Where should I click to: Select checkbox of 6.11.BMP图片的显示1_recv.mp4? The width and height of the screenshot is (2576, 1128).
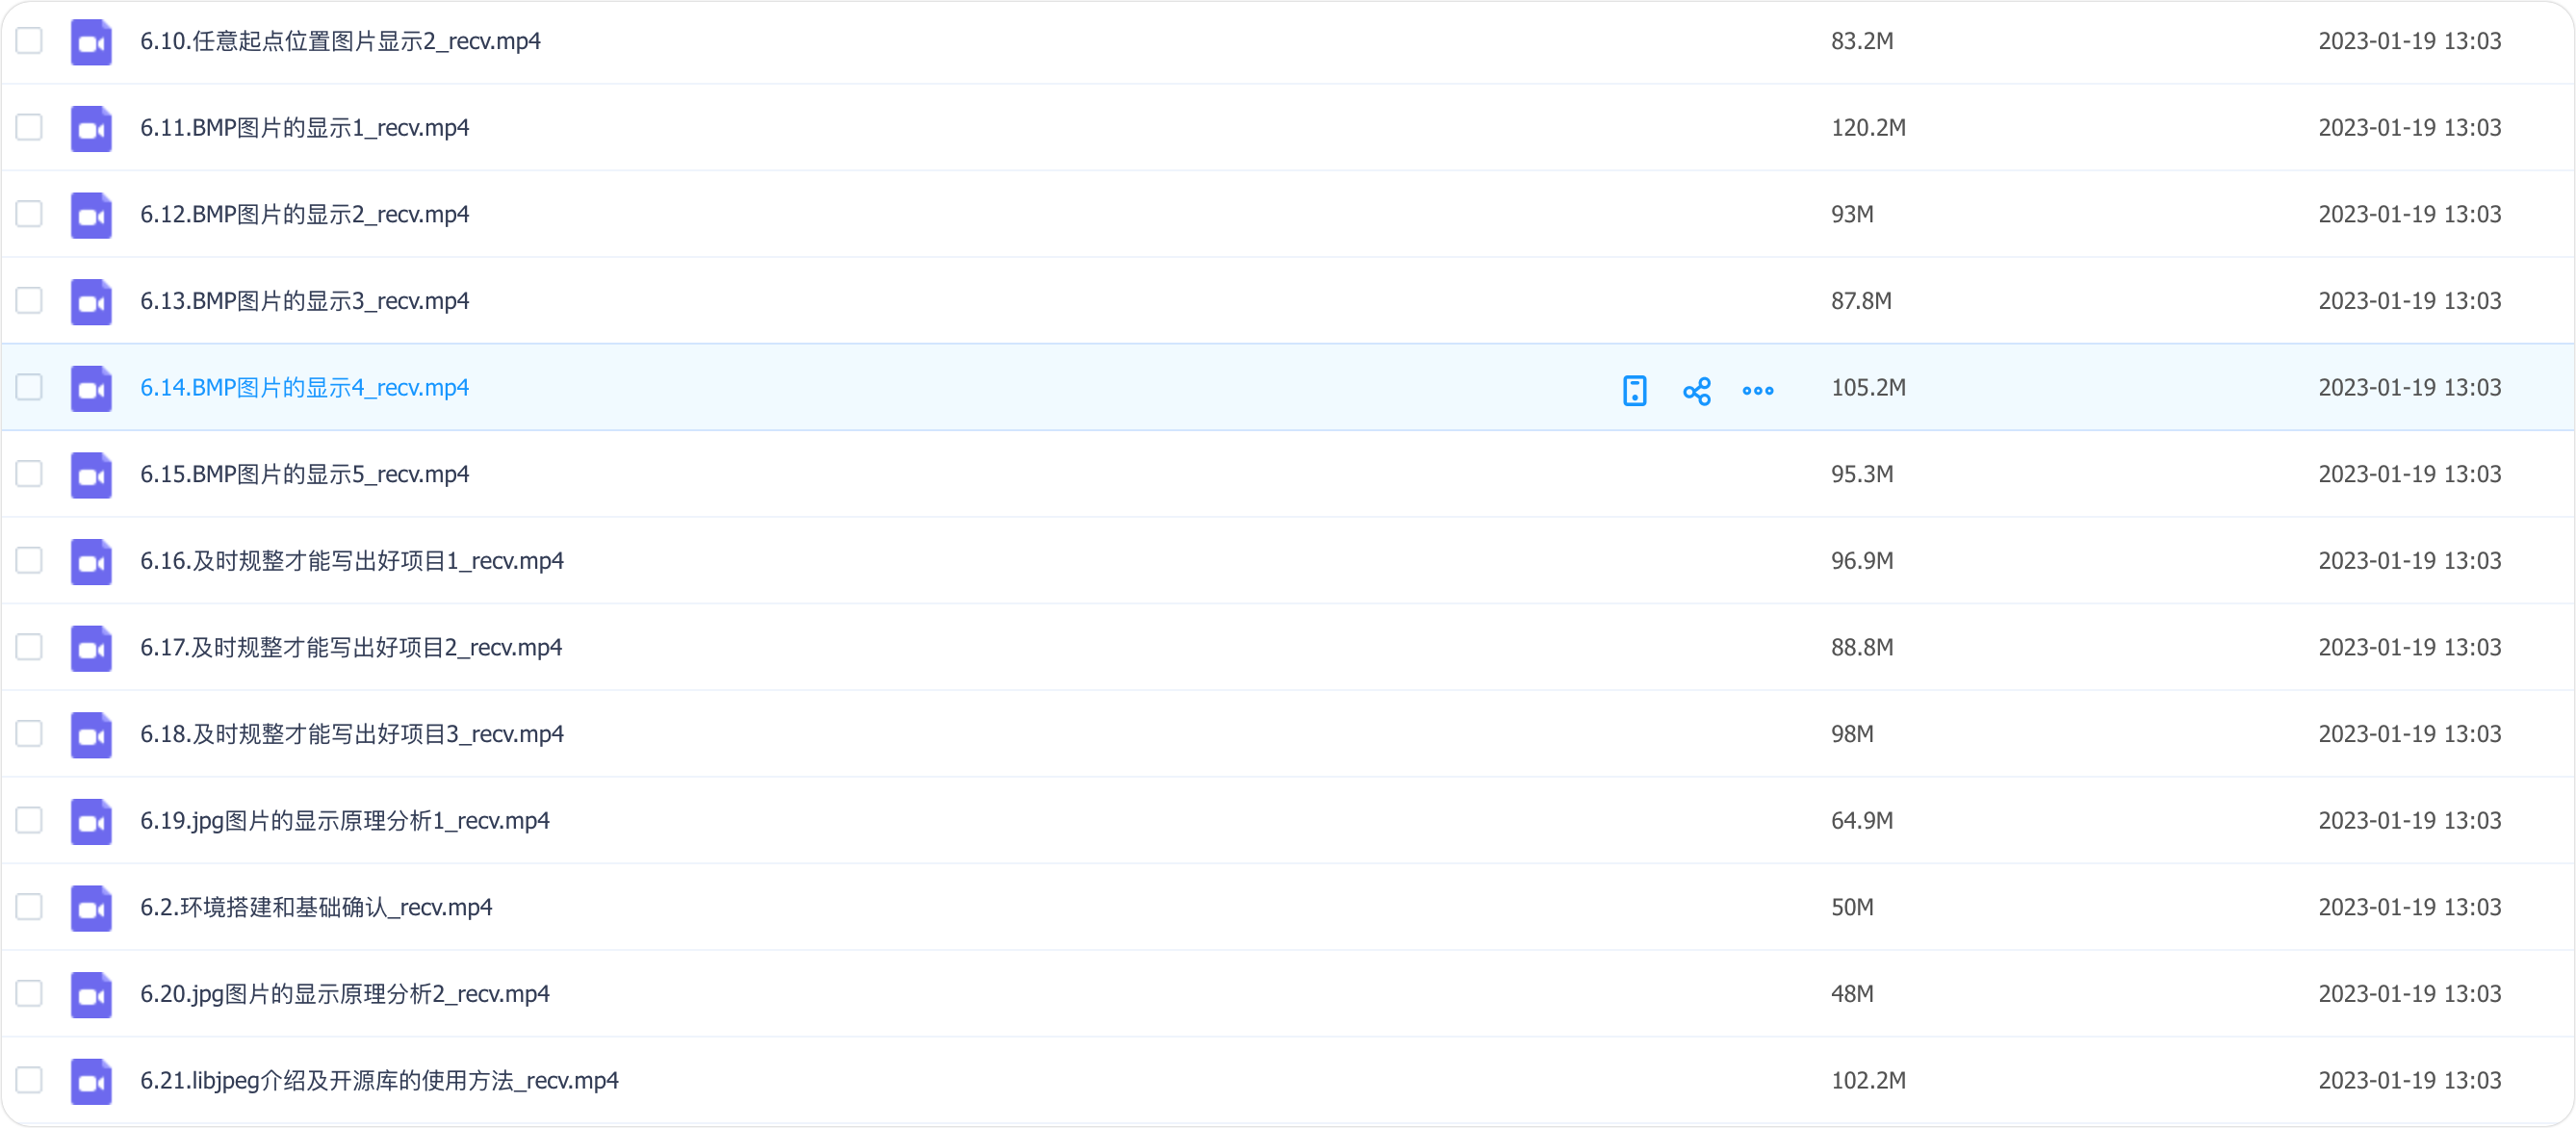pyautogui.click(x=29, y=127)
